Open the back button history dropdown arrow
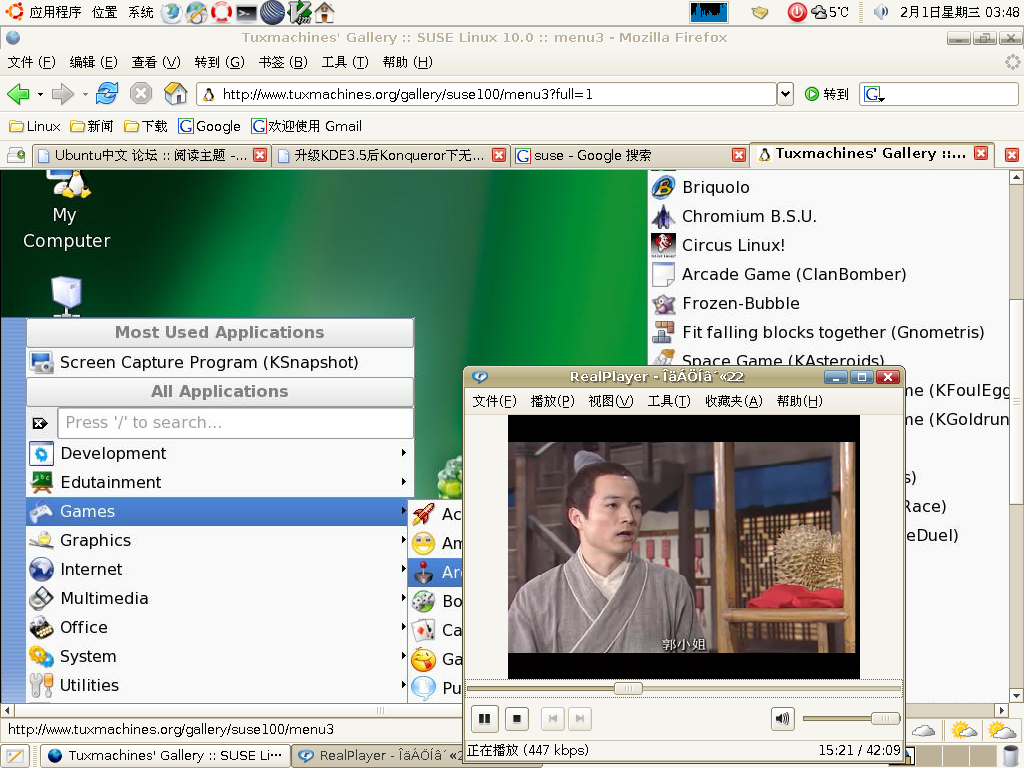 (40, 95)
